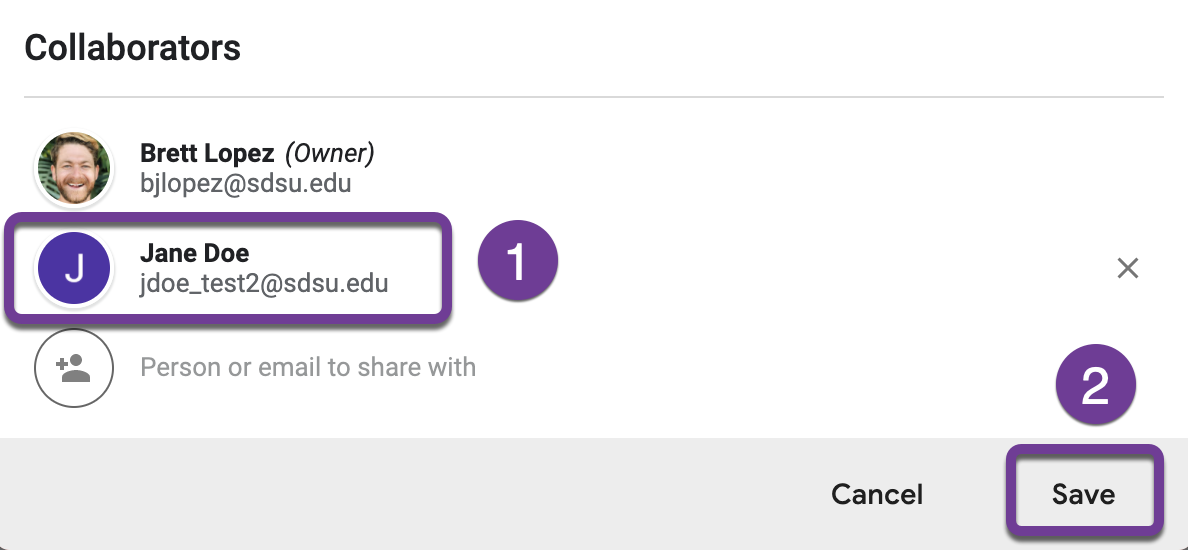Viewport: 1188px width, 550px height.
Task: Click the add person icon
Action: pyautogui.click(x=73, y=368)
